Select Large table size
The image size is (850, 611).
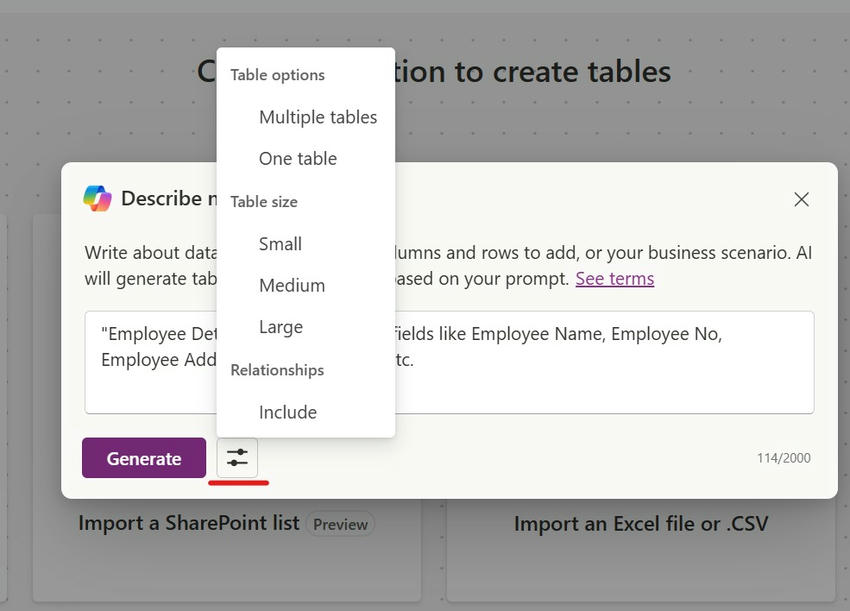280,327
